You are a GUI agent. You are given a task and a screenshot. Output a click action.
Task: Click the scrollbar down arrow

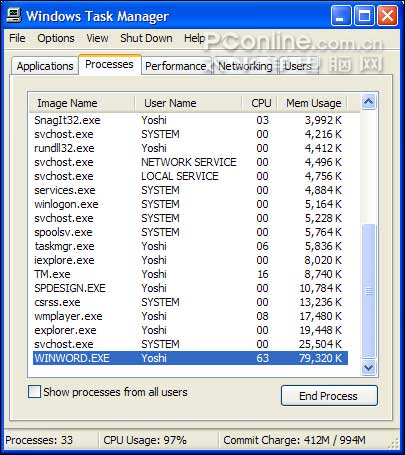point(368,368)
